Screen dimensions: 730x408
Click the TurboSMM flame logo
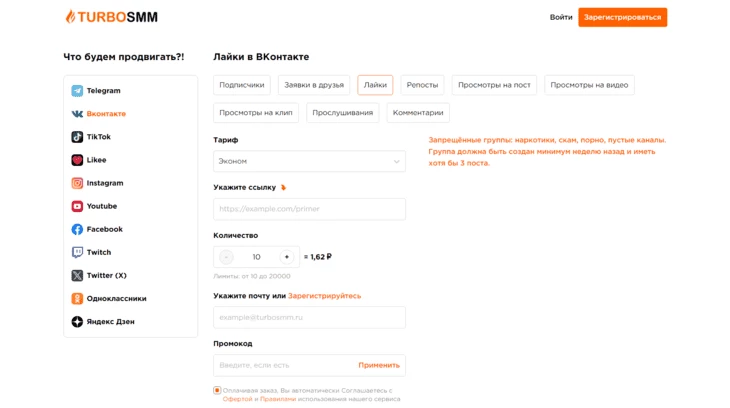click(x=70, y=17)
